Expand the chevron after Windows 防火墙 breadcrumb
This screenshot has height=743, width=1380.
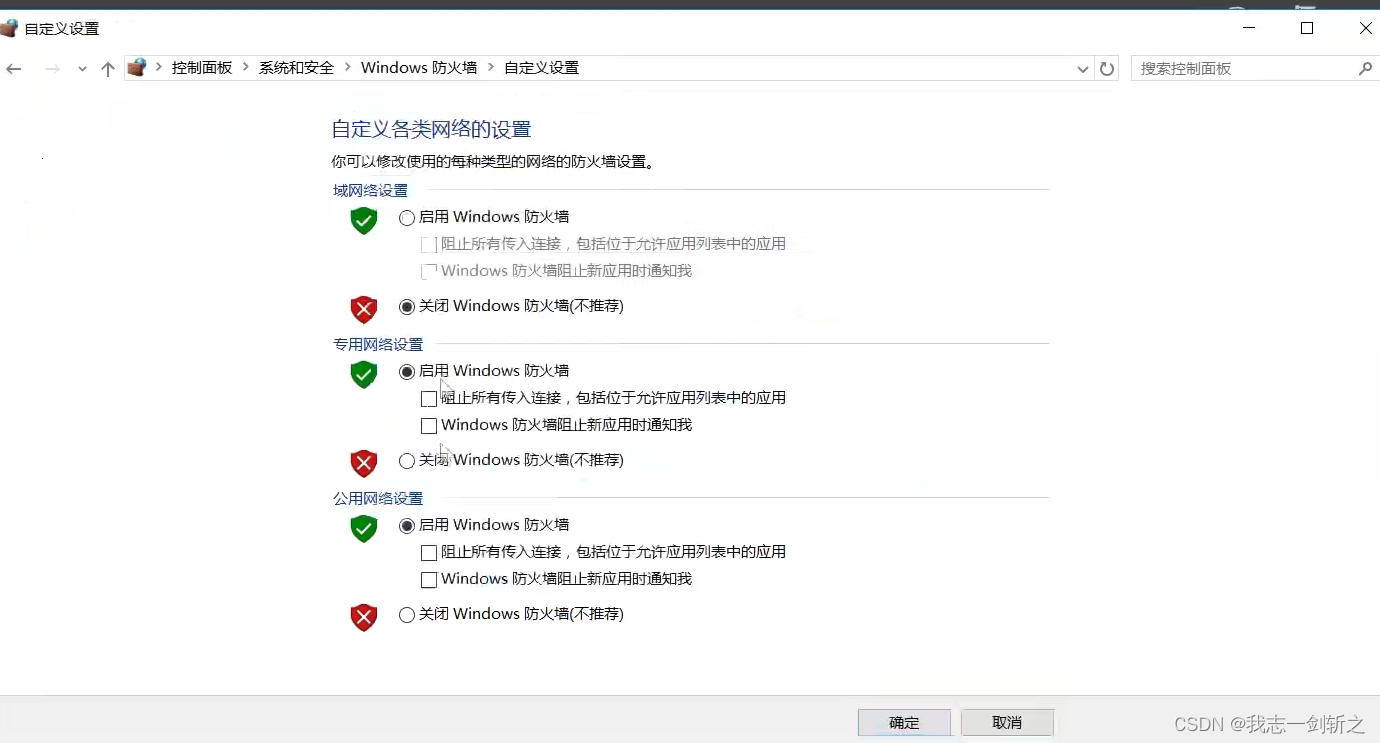pos(491,68)
